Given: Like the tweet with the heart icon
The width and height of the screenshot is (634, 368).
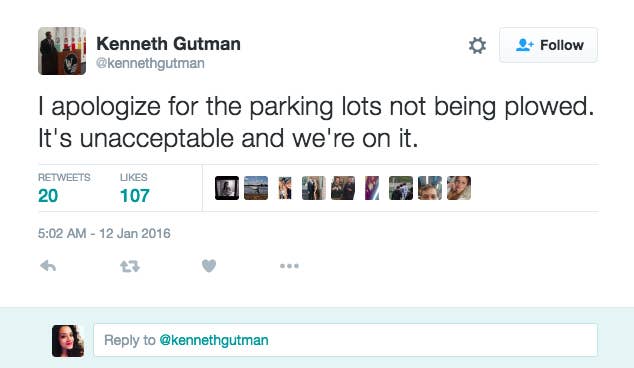Looking at the screenshot, I should tap(209, 266).
